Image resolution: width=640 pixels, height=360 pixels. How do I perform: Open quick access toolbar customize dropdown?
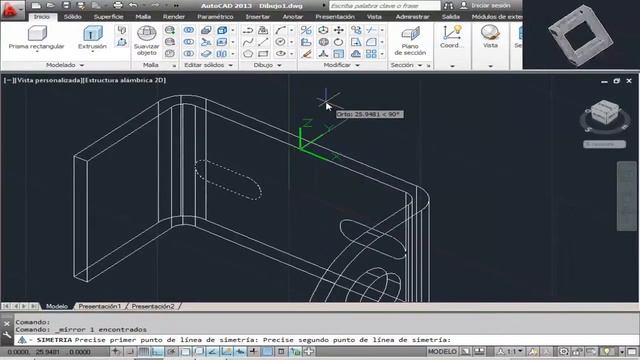pyautogui.click(x=176, y=6)
